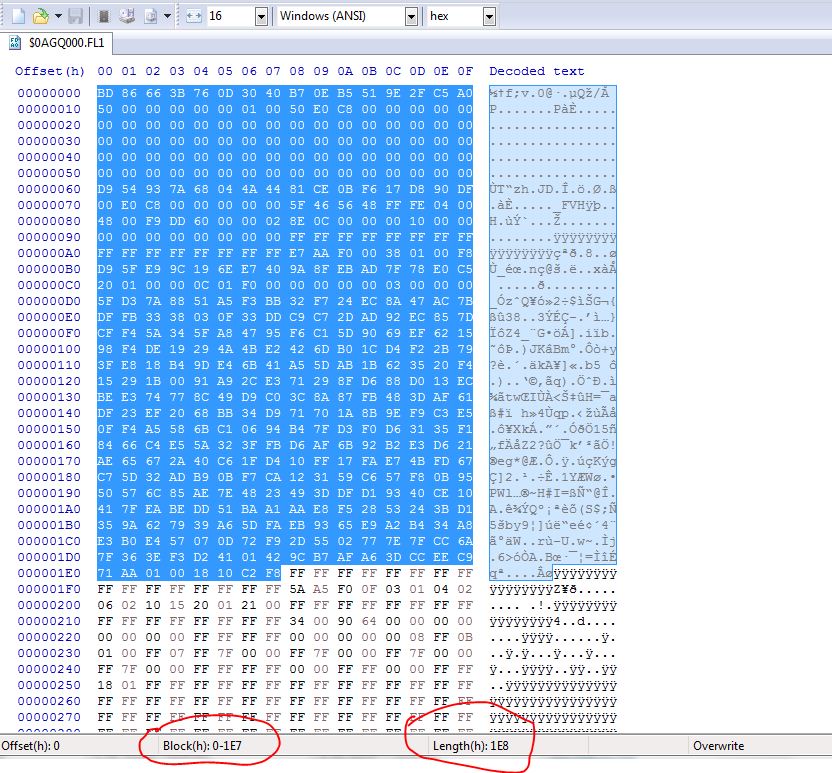Image resolution: width=832 pixels, height=773 pixels.
Task: Click the hex offset base field
Action: (x=455, y=16)
